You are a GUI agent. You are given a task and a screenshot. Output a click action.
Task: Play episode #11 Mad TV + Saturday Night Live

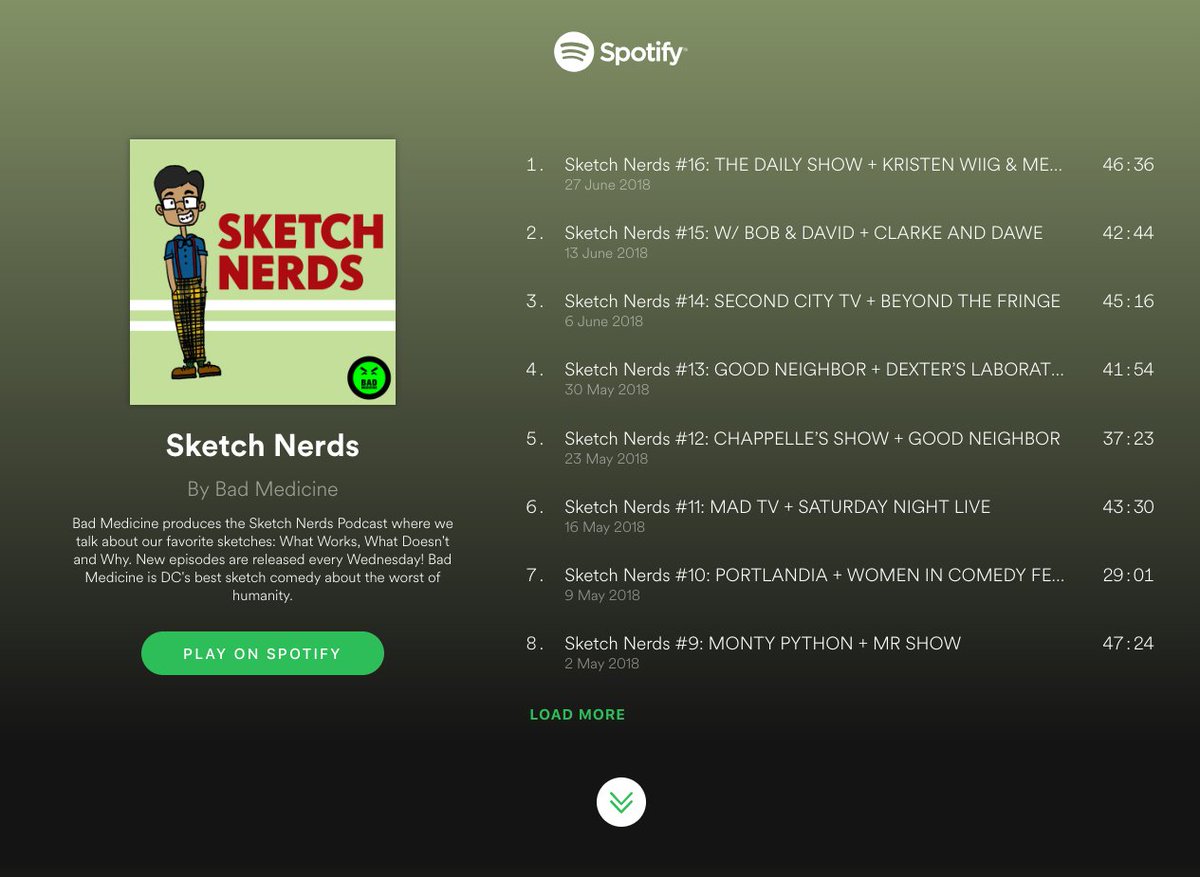point(777,507)
